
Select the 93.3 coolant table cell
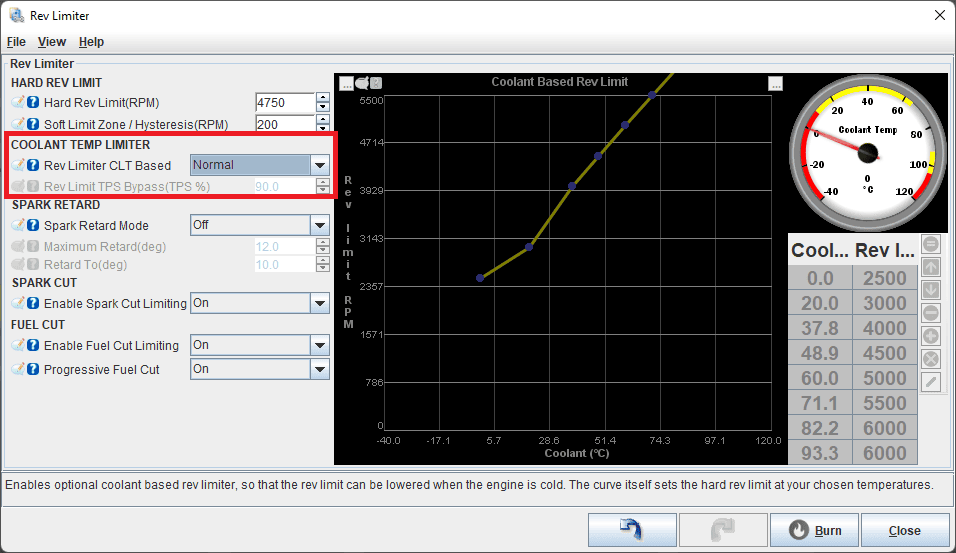[819, 453]
